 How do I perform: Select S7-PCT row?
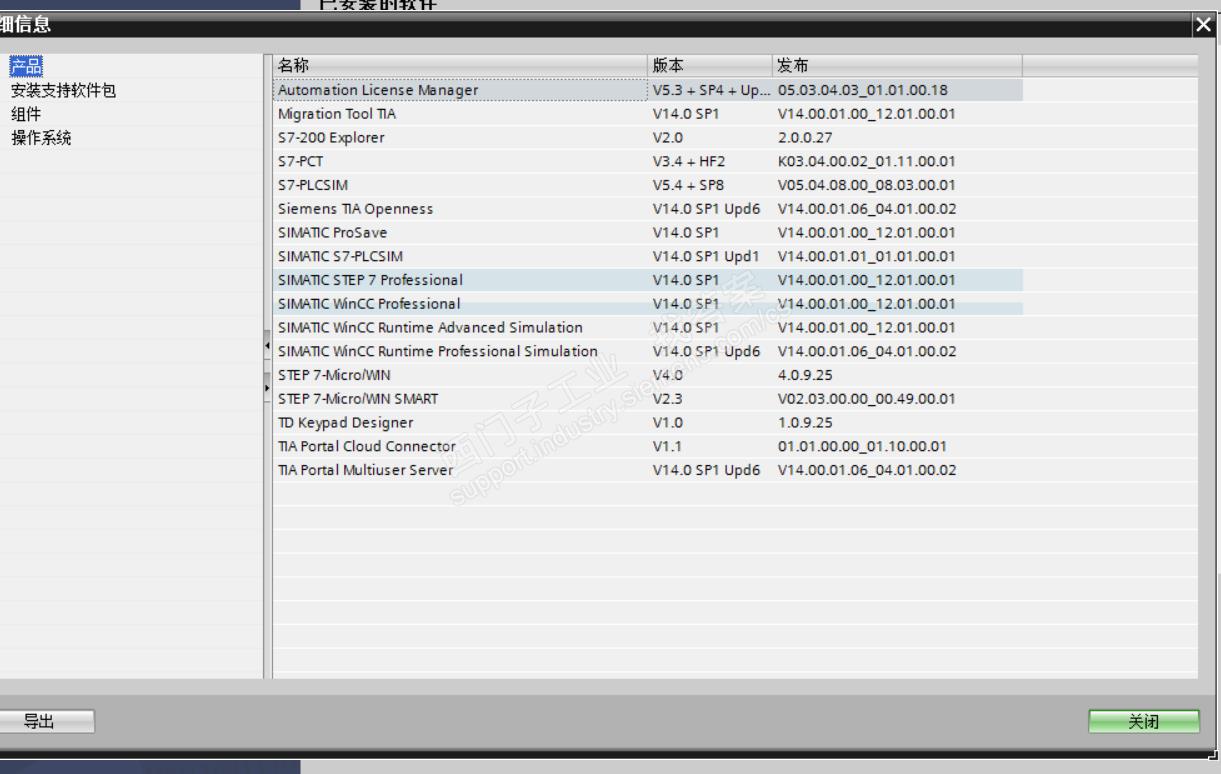point(648,161)
